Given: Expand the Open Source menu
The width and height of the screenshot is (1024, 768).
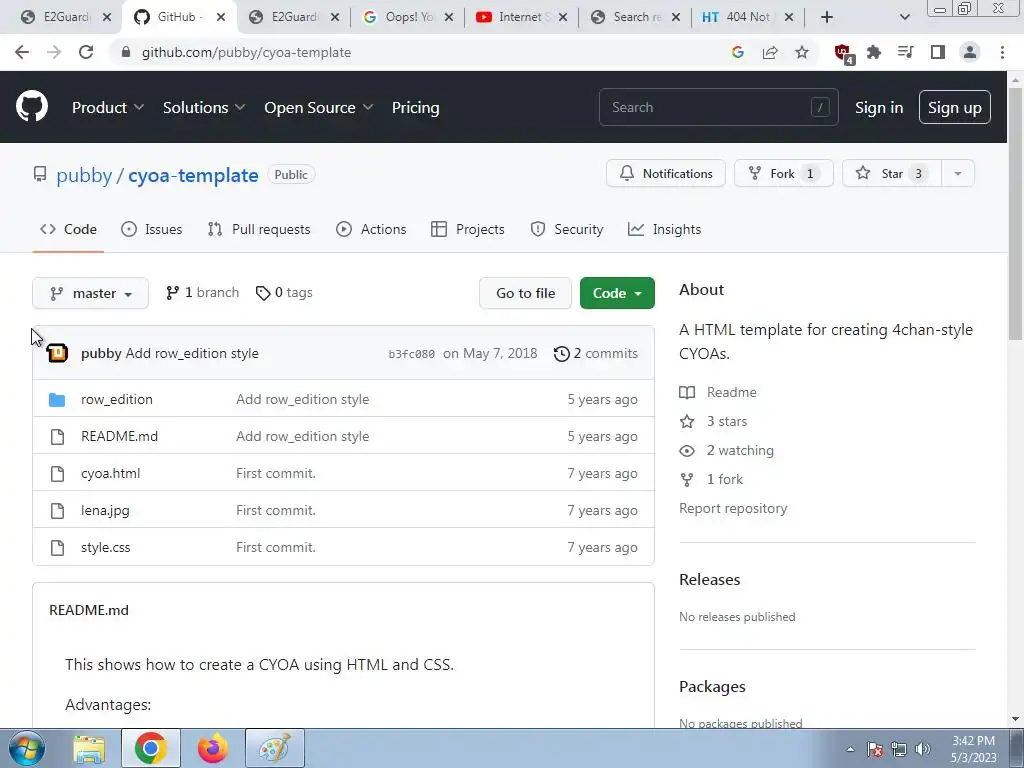Looking at the screenshot, I should (x=318, y=108).
